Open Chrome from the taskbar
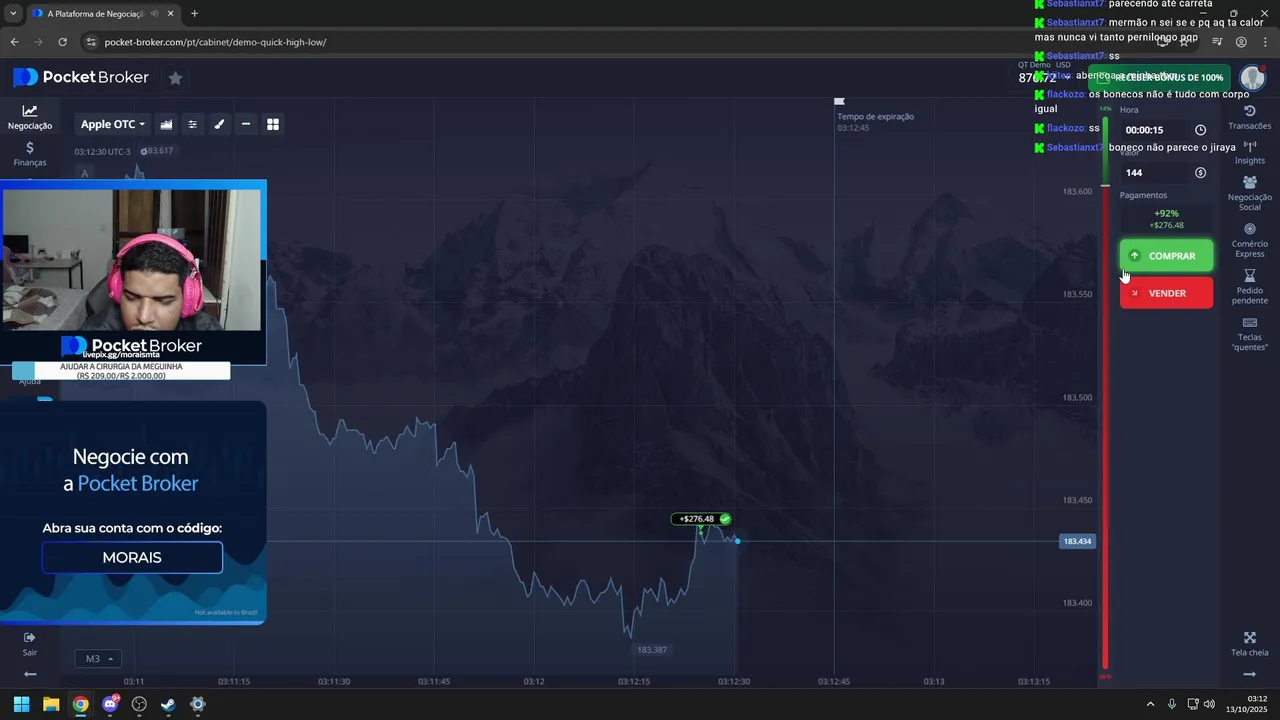The height and width of the screenshot is (720, 1280). [80, 704]
